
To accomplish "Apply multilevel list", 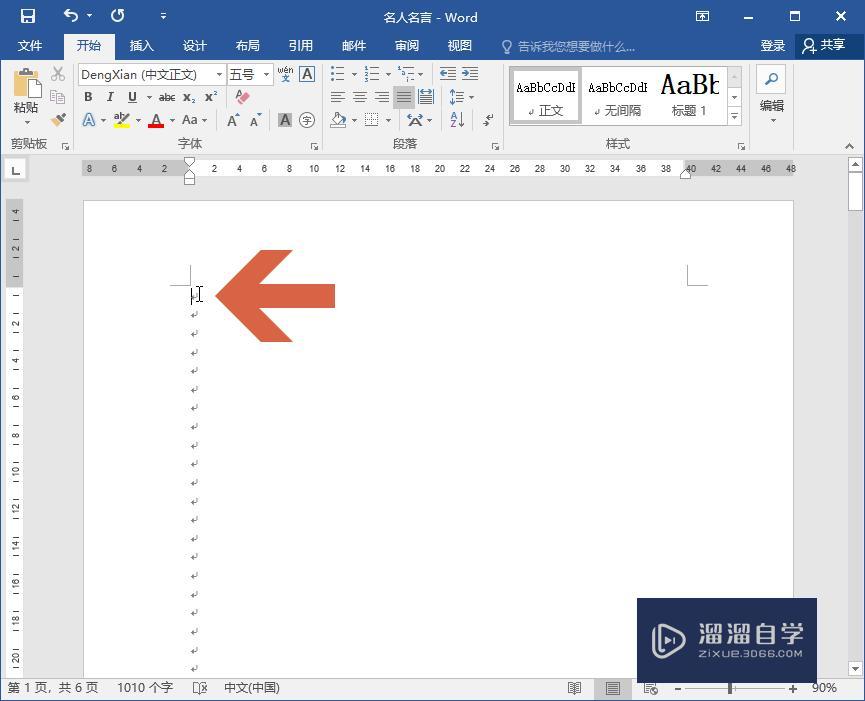I will click(407, 73).
